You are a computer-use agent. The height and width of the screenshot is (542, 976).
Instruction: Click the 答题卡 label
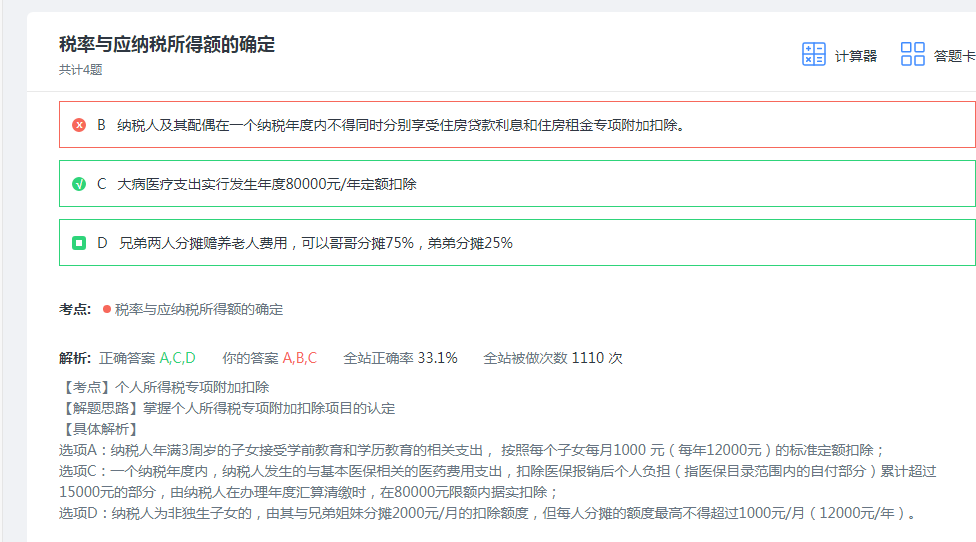point(953,56)
